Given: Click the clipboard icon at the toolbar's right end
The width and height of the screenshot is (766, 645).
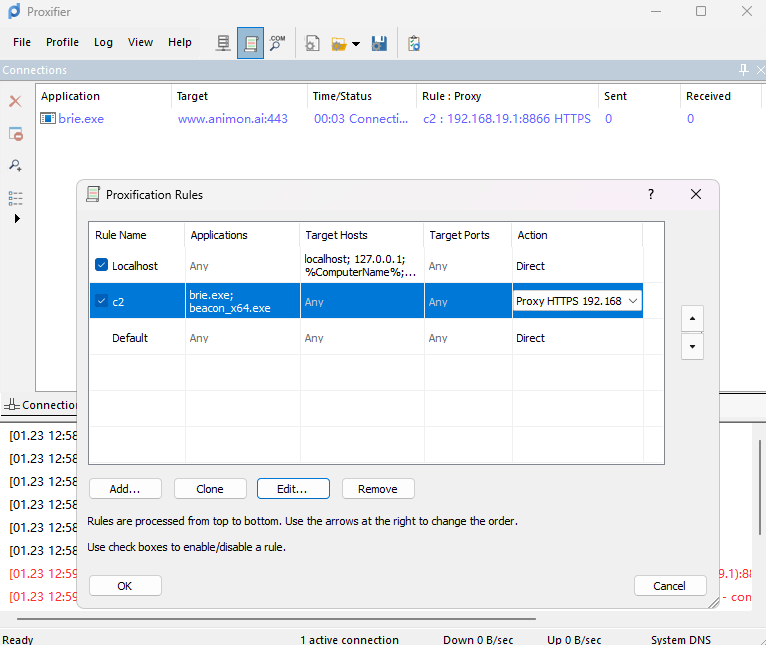Looking at the screenshot, I should click(414, 43).
